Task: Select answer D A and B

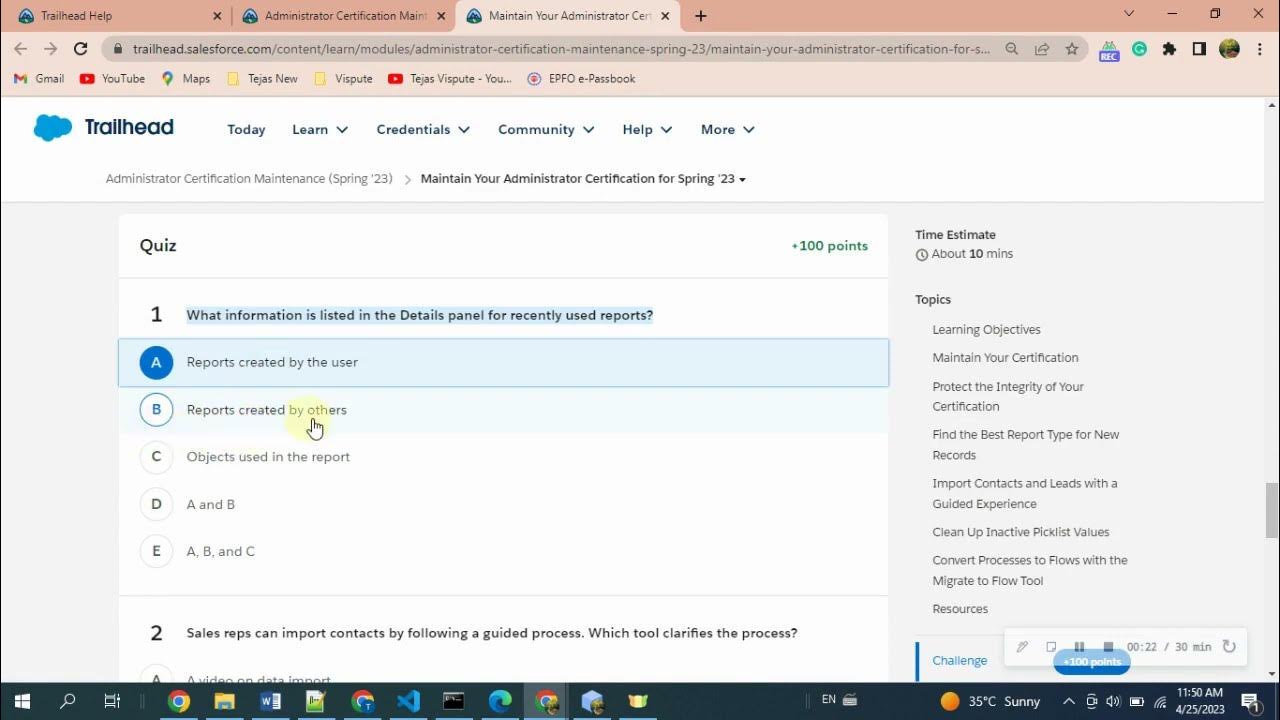Action: click(x=503, y=504)
